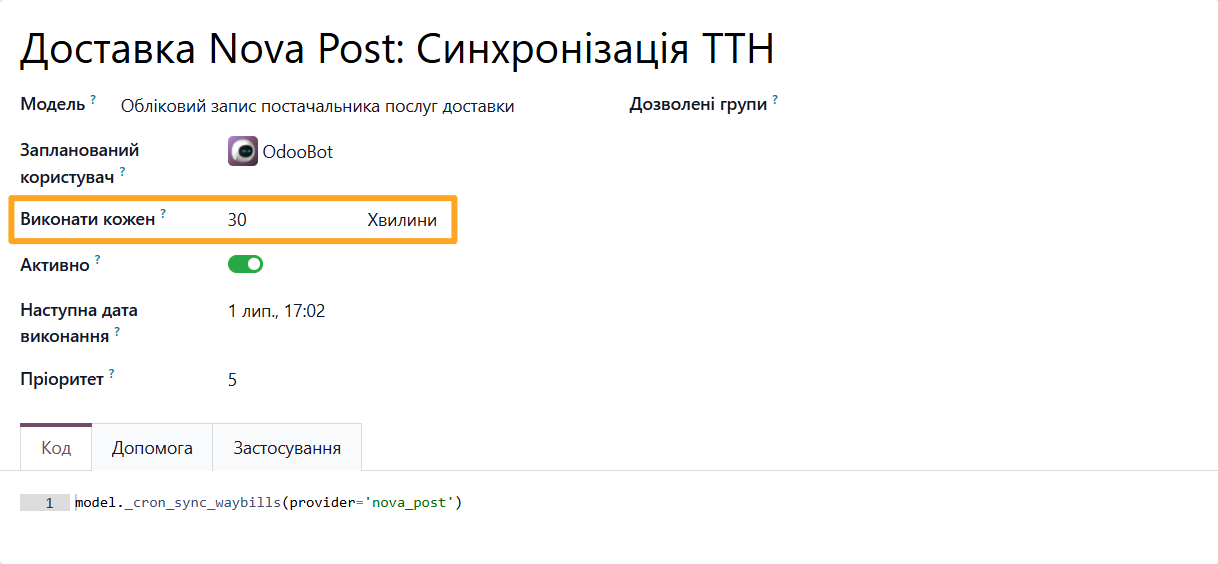Viewport: 1218px width, 564px height.
Task: Click the title Доставка Nova Post: Синхронізація ТТН
Action: pyautogui.click(x=397, y=49)
